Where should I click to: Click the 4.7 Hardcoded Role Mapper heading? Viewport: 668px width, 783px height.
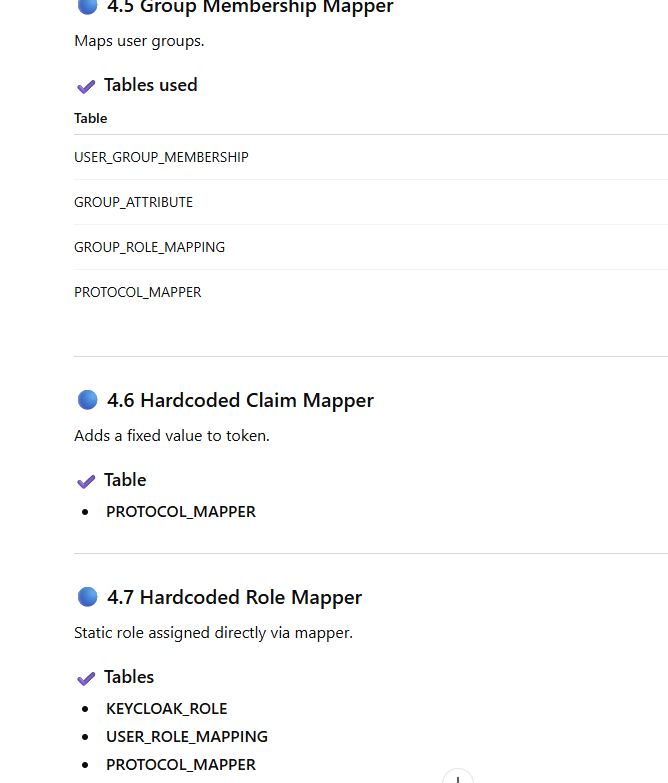click(x=234, y=597)
